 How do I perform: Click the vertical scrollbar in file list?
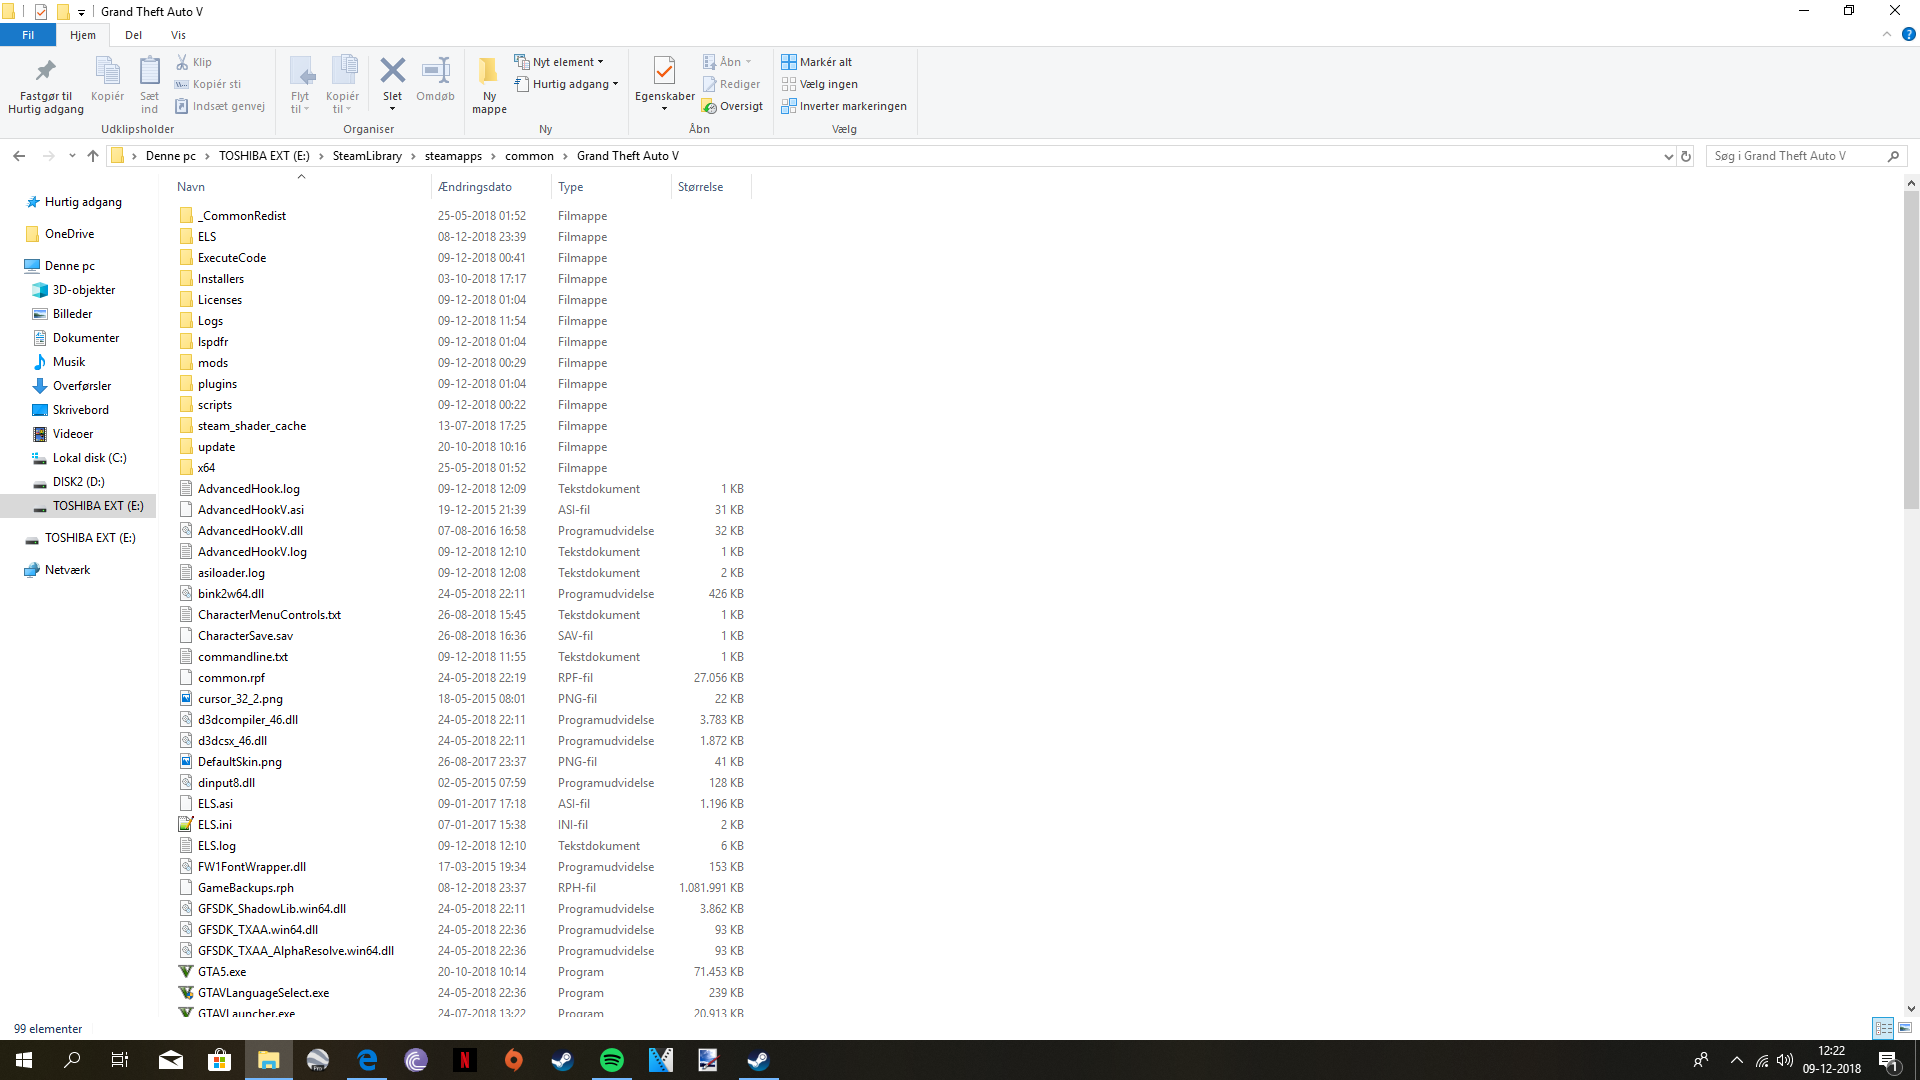pos(1911,350)
